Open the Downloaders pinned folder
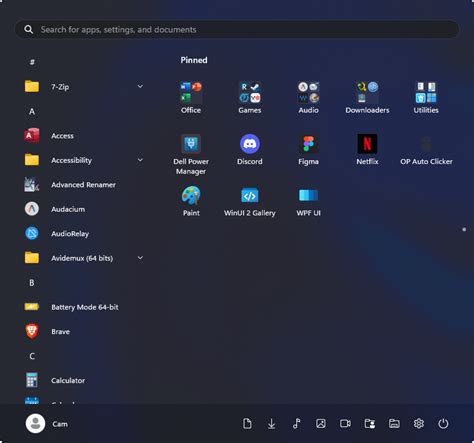Image resolution: width=474 pixels, height=443 pixels. pos(367,98)
